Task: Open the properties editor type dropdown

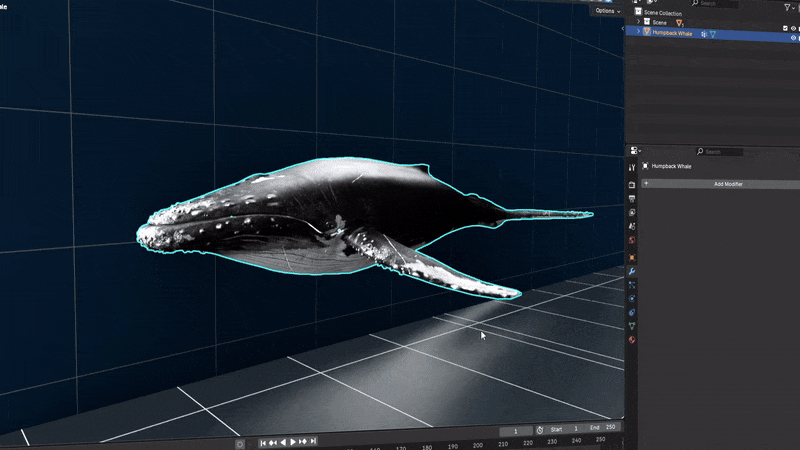Action: [636, 151]
